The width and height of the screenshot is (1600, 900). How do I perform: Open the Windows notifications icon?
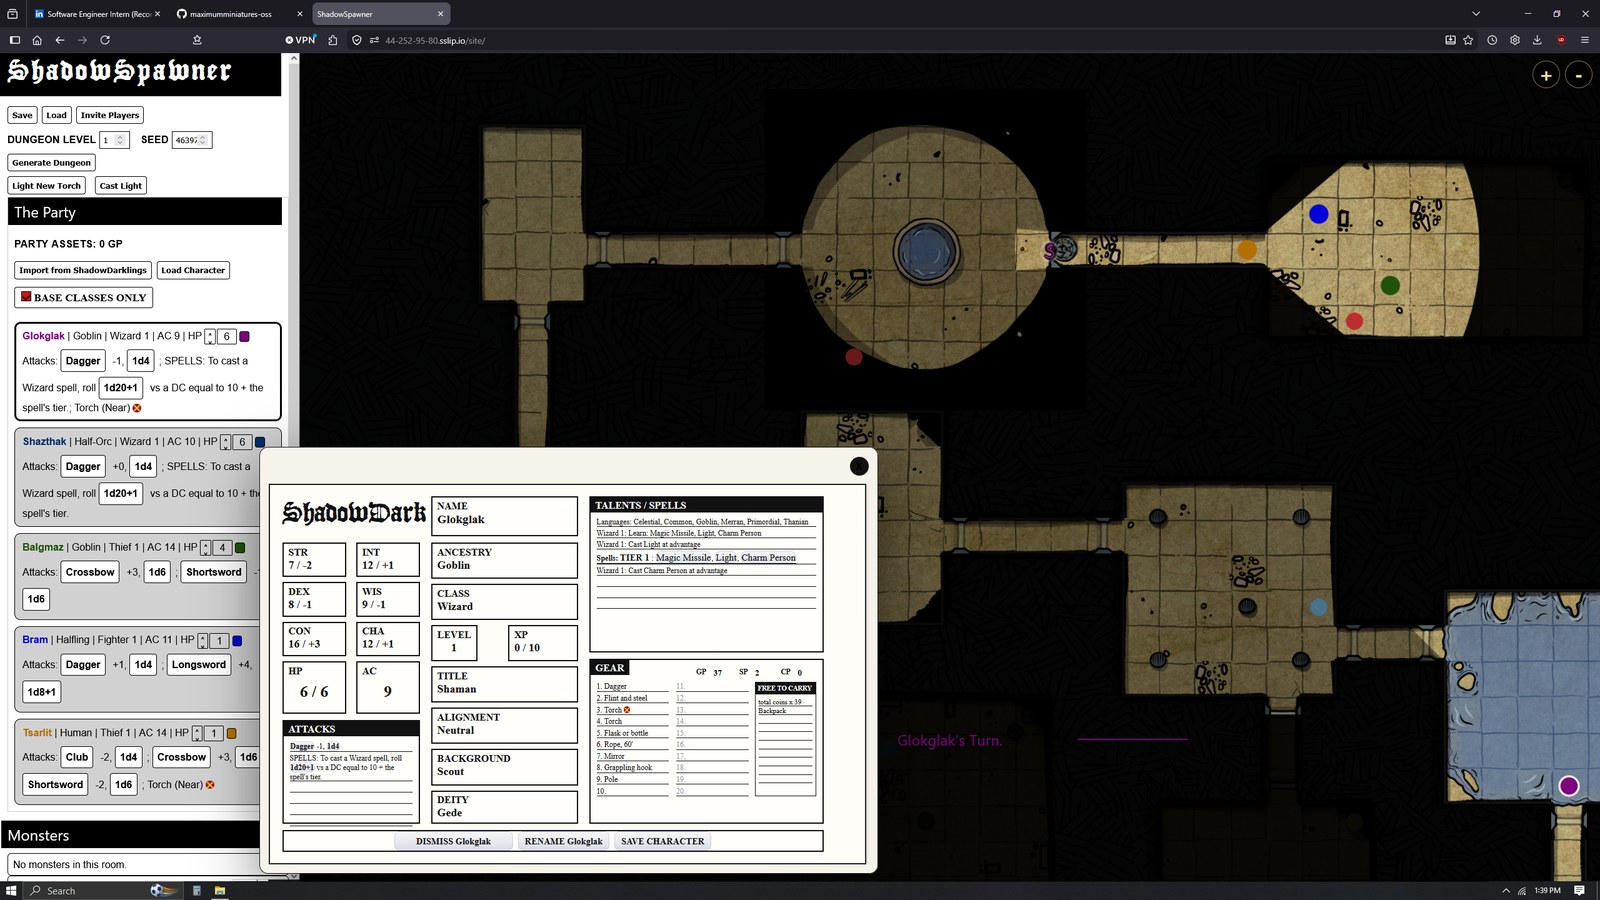(x=1579, y=890)
